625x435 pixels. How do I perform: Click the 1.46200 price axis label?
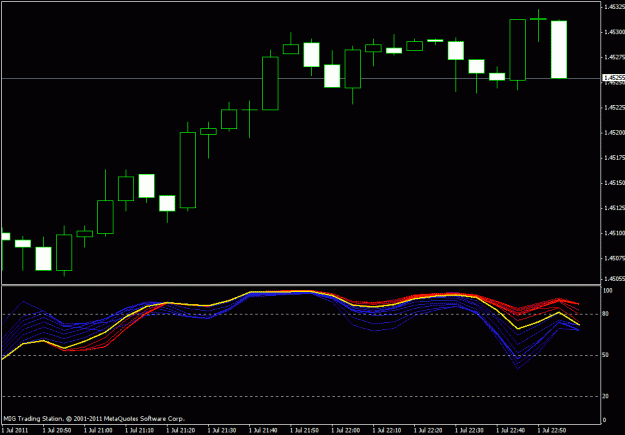[x=614, y=132]
